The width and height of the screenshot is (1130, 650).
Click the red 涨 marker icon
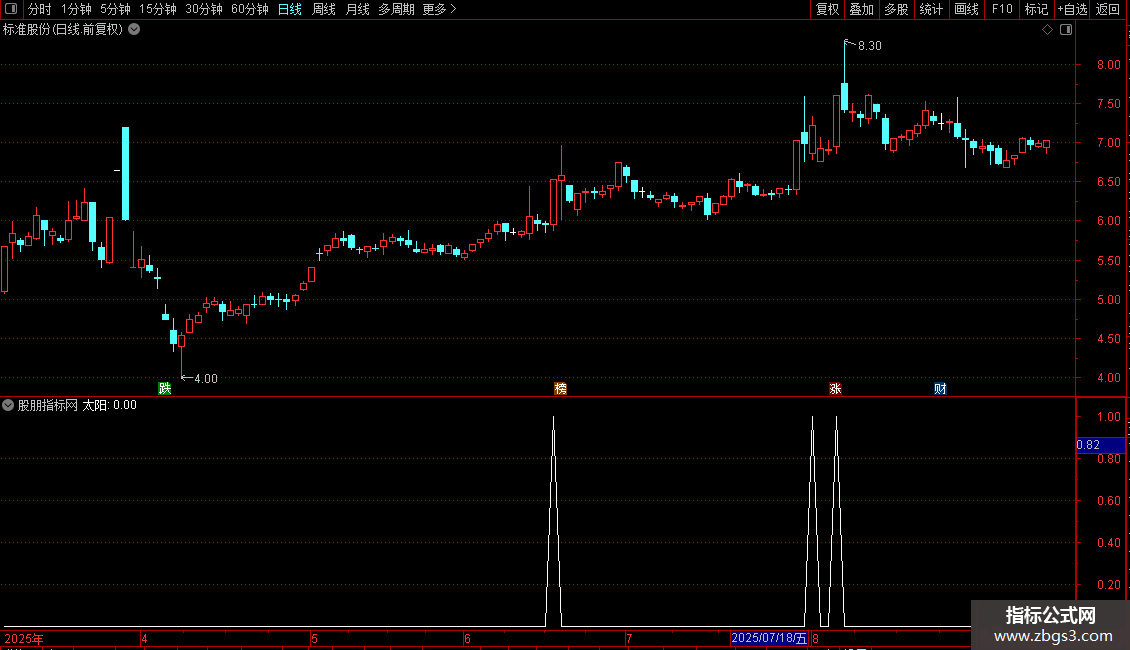[x=835, y=388]
